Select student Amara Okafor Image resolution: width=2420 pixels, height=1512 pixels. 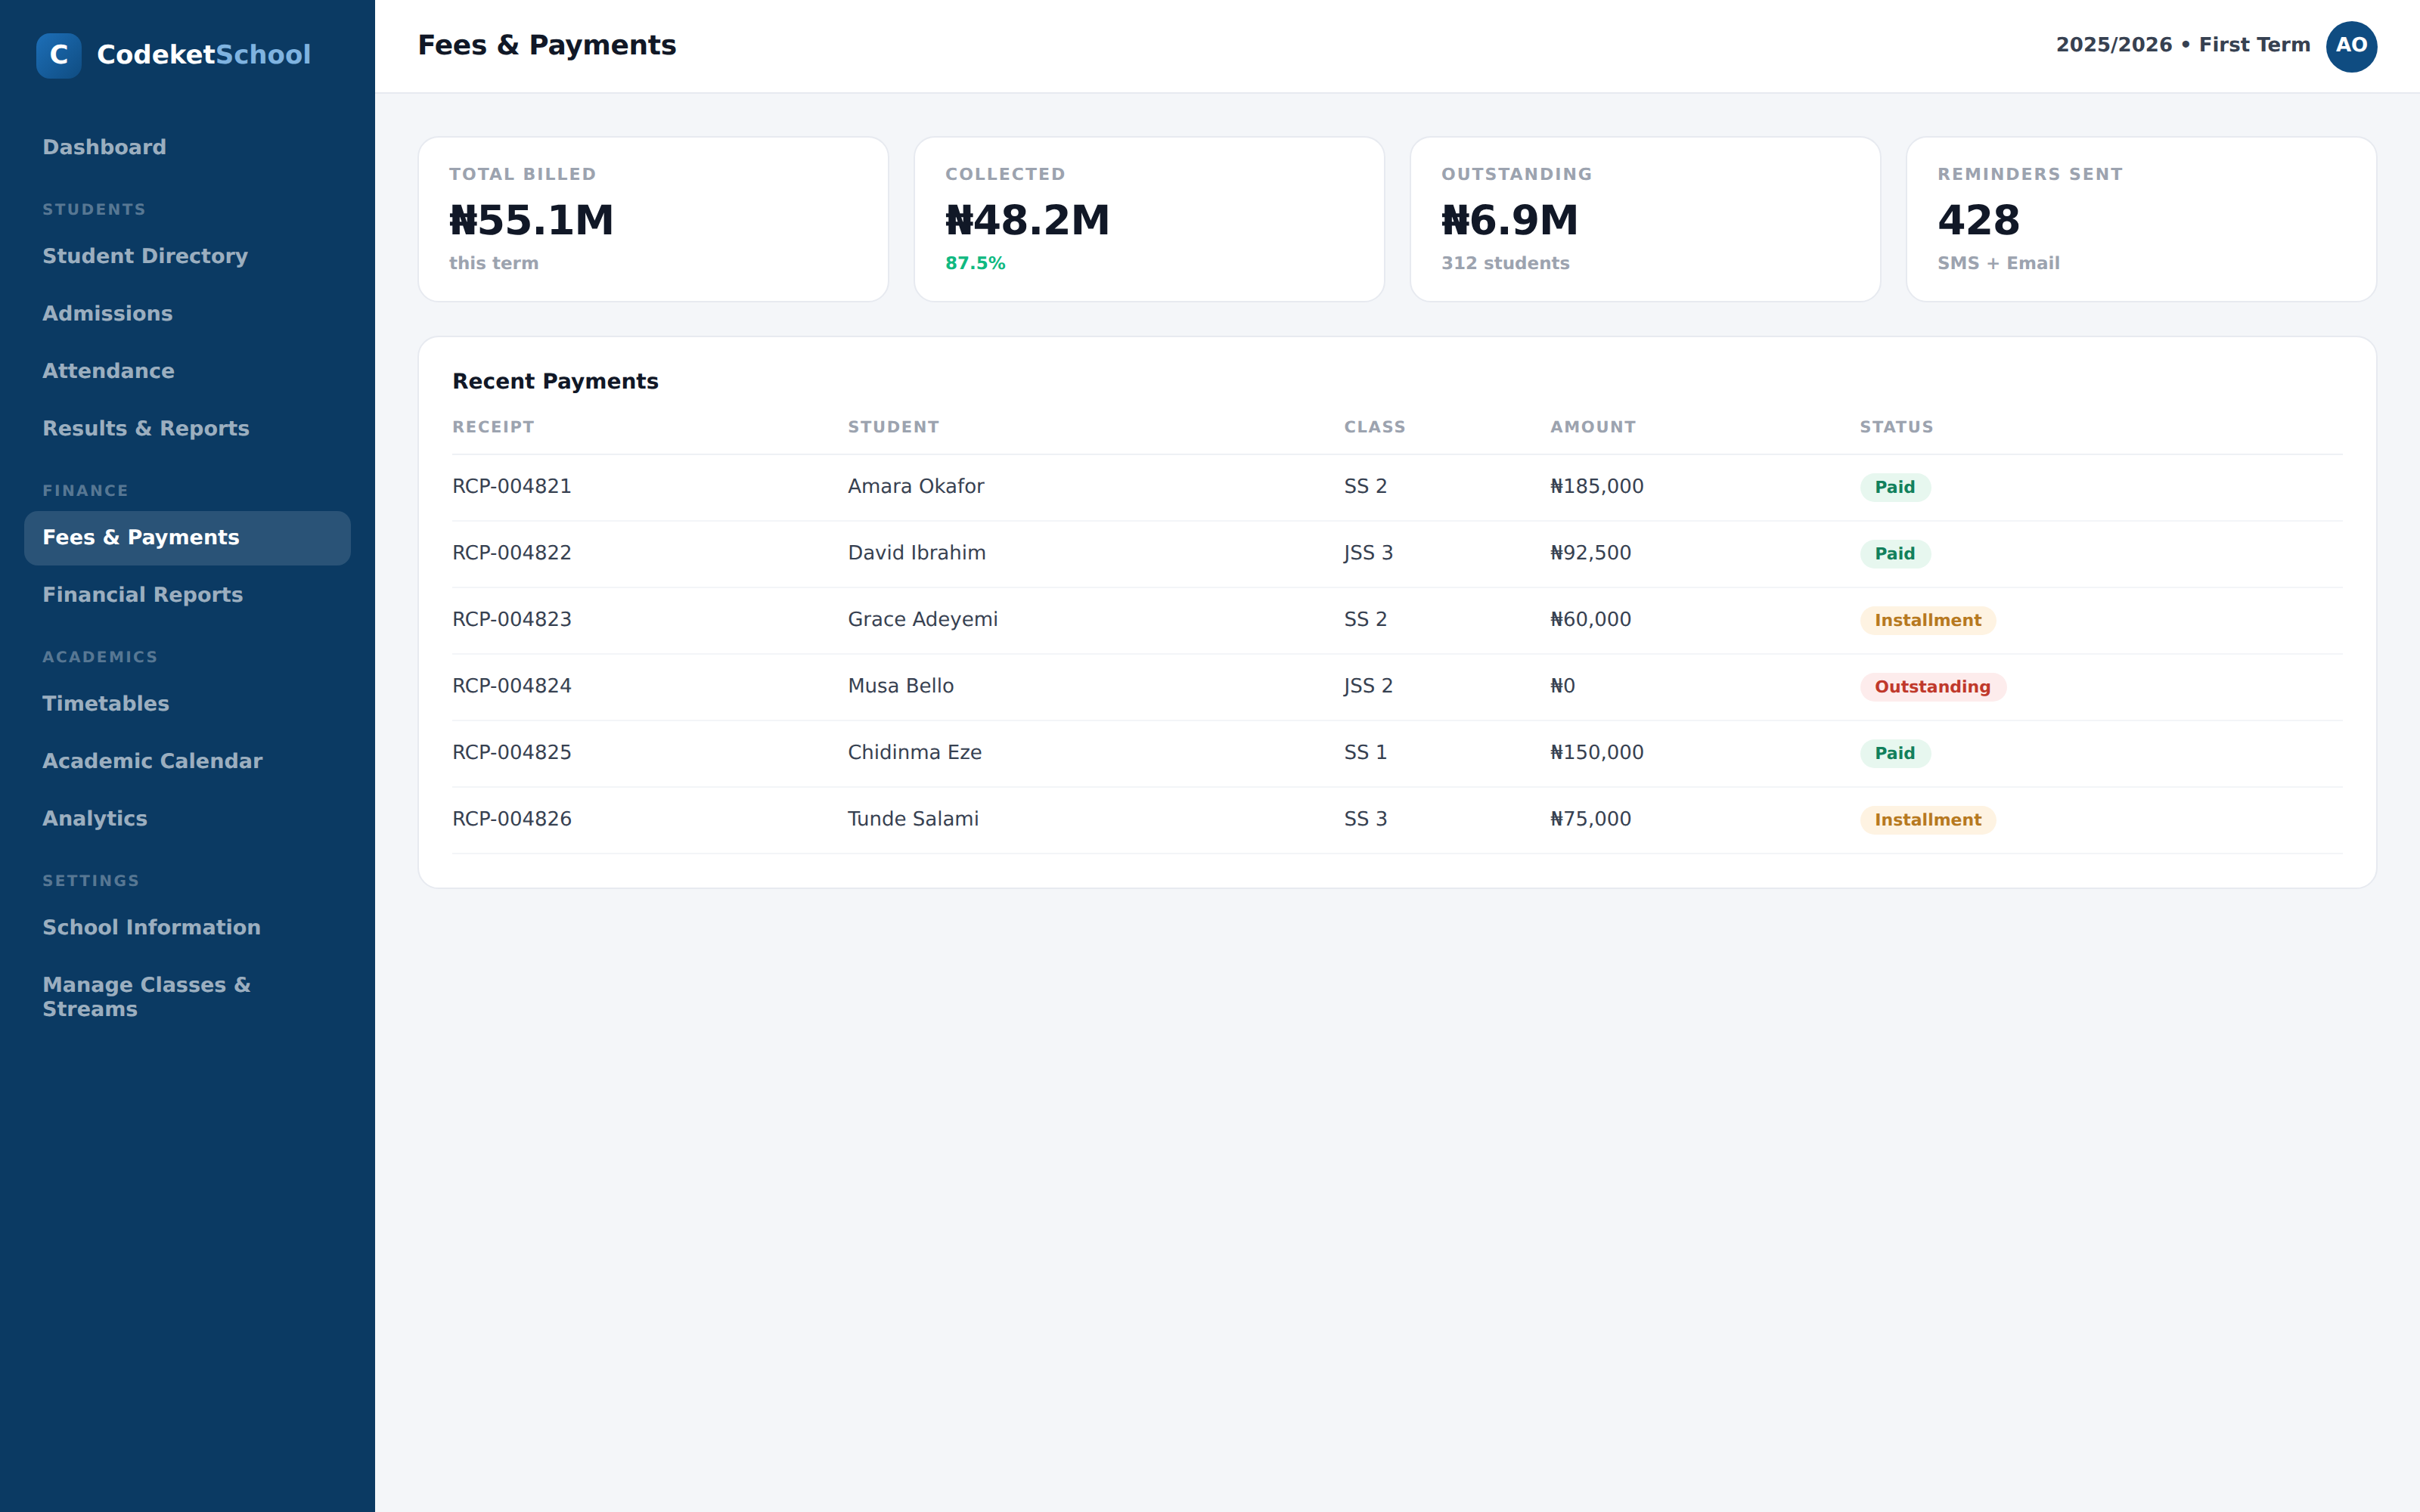click(916, 487)
